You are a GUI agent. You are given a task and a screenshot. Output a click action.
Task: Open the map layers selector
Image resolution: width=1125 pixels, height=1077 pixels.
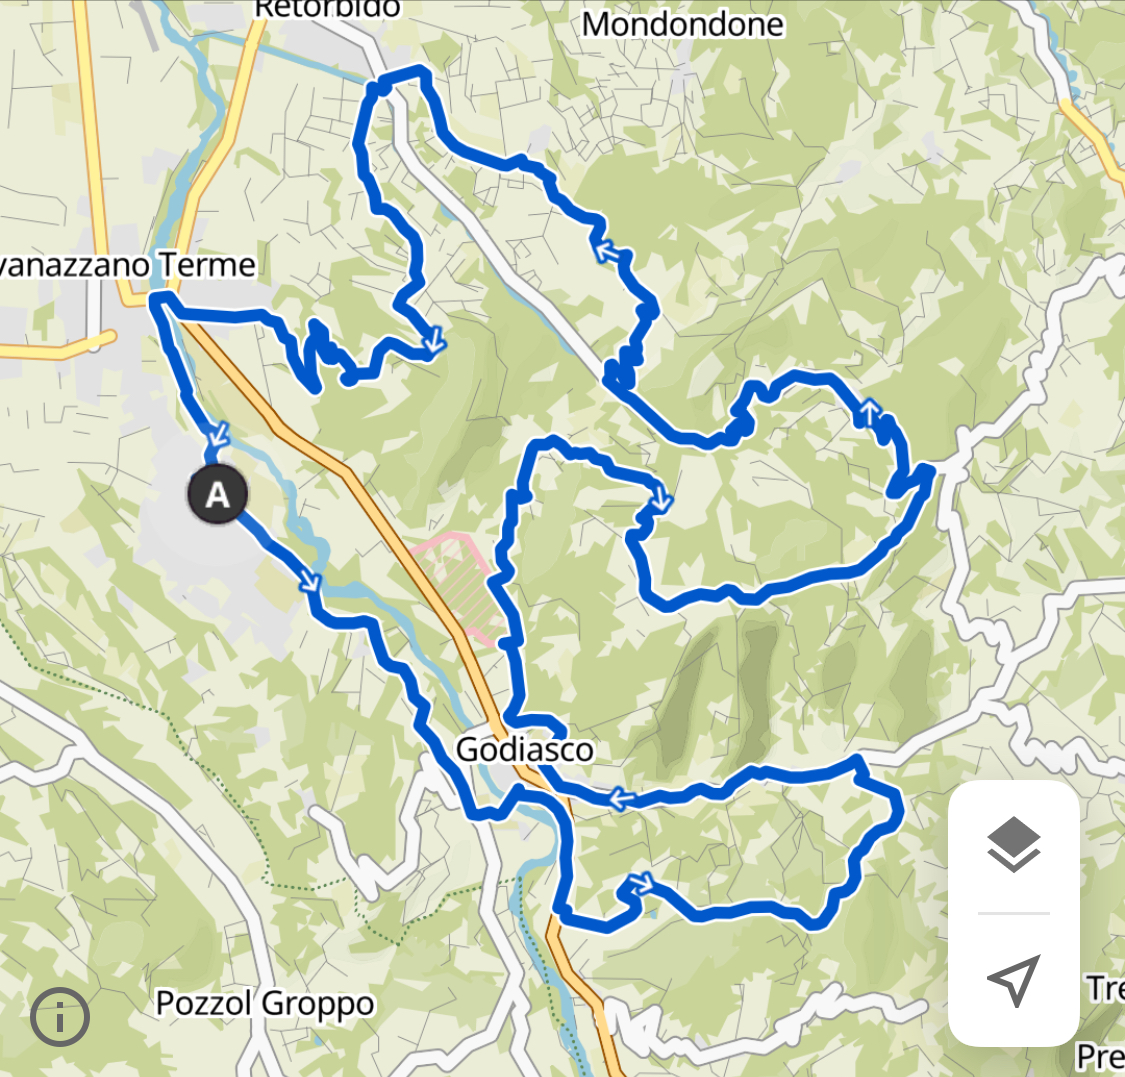pos(1013,844)
